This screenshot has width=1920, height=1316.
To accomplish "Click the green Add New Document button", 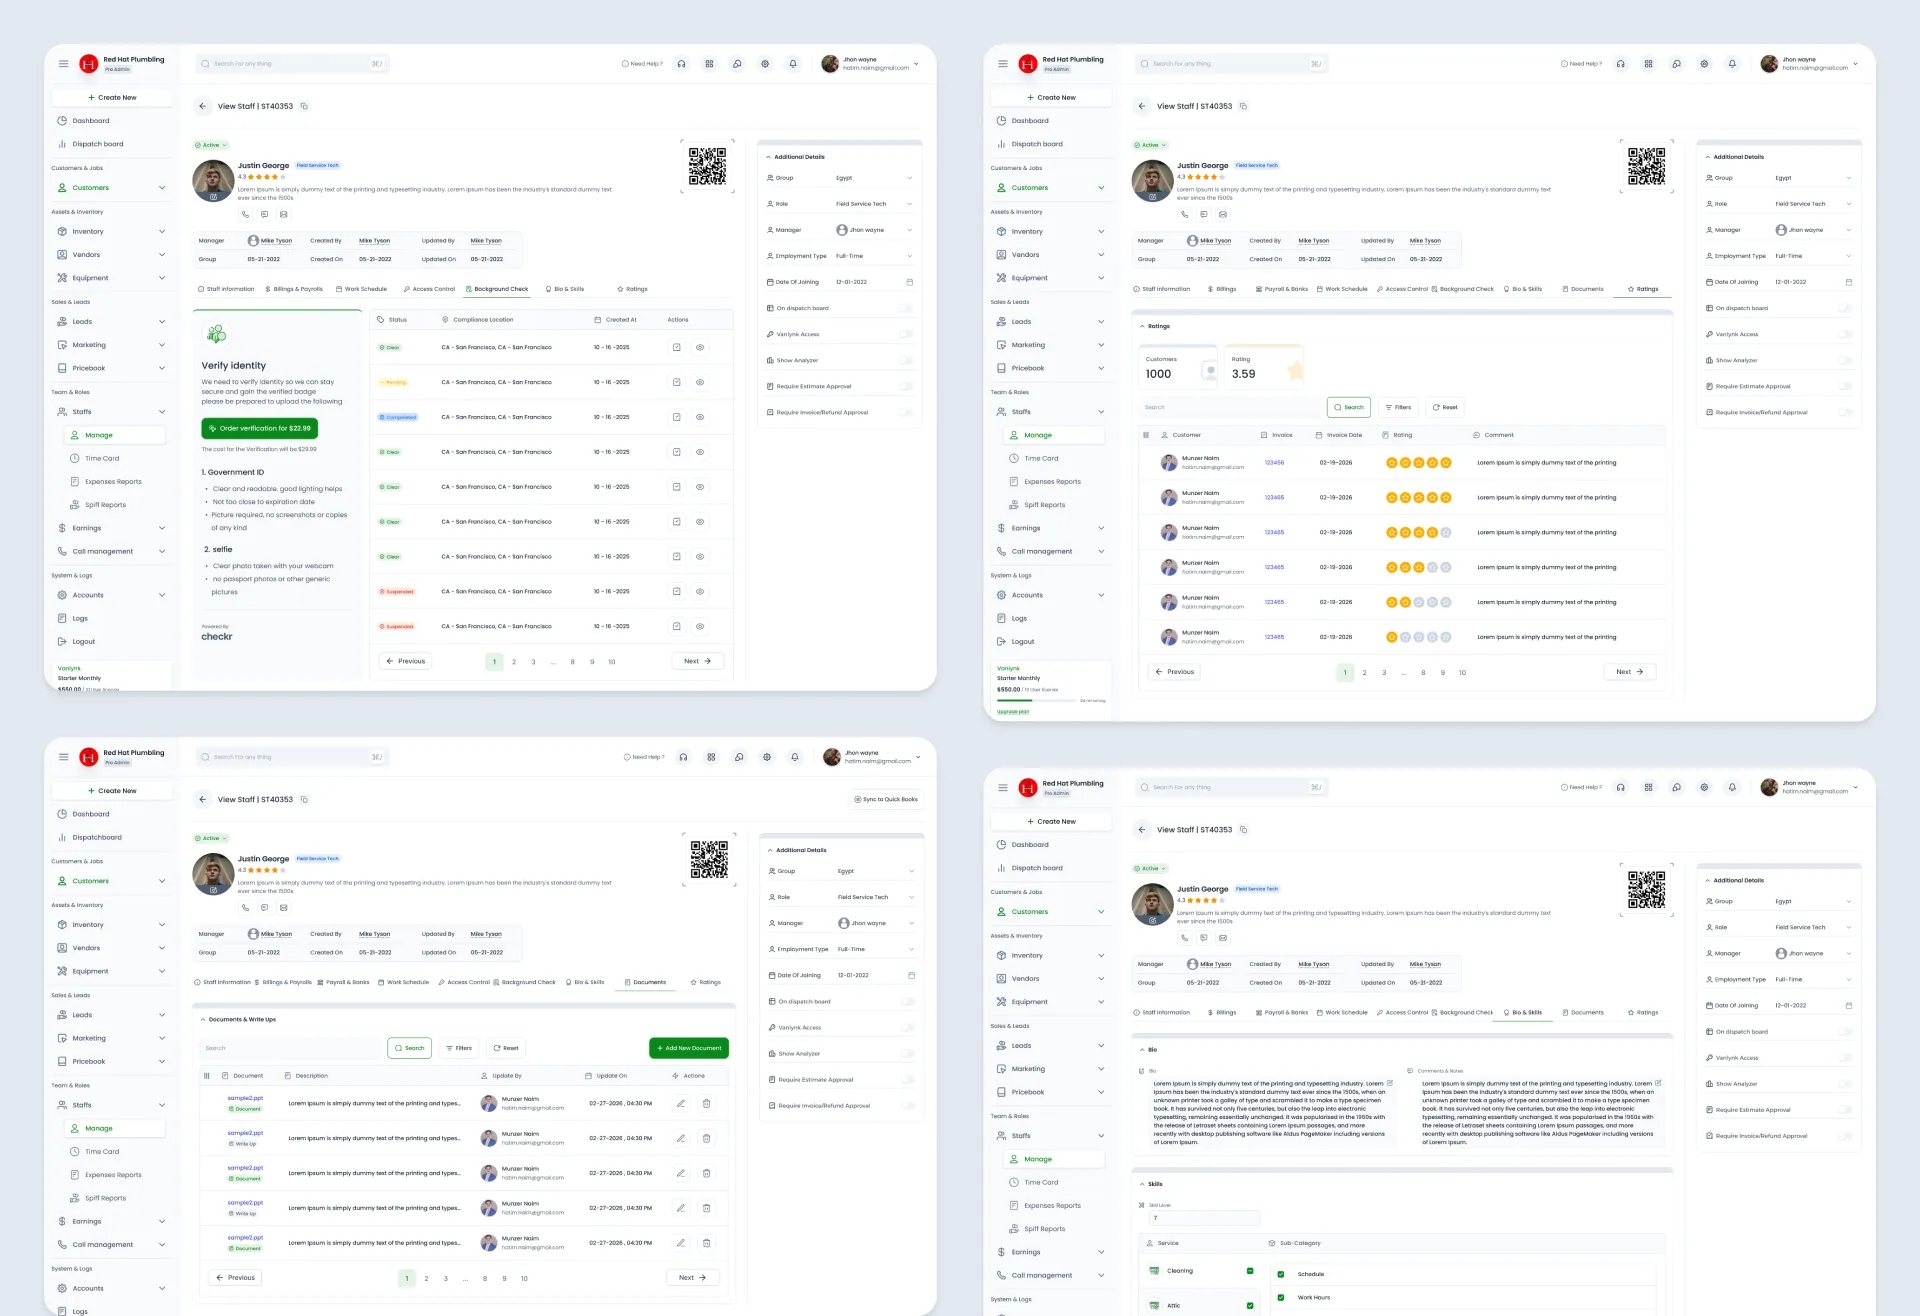I will (x=689, y=1048).
